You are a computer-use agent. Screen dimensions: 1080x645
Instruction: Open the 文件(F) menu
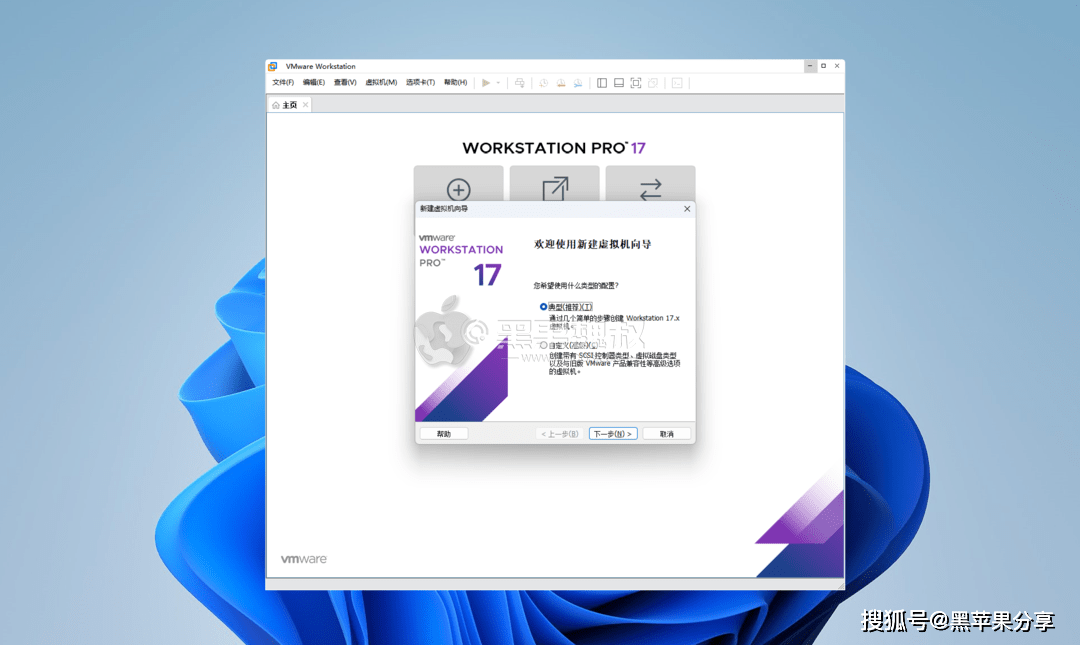pos(283,83)
